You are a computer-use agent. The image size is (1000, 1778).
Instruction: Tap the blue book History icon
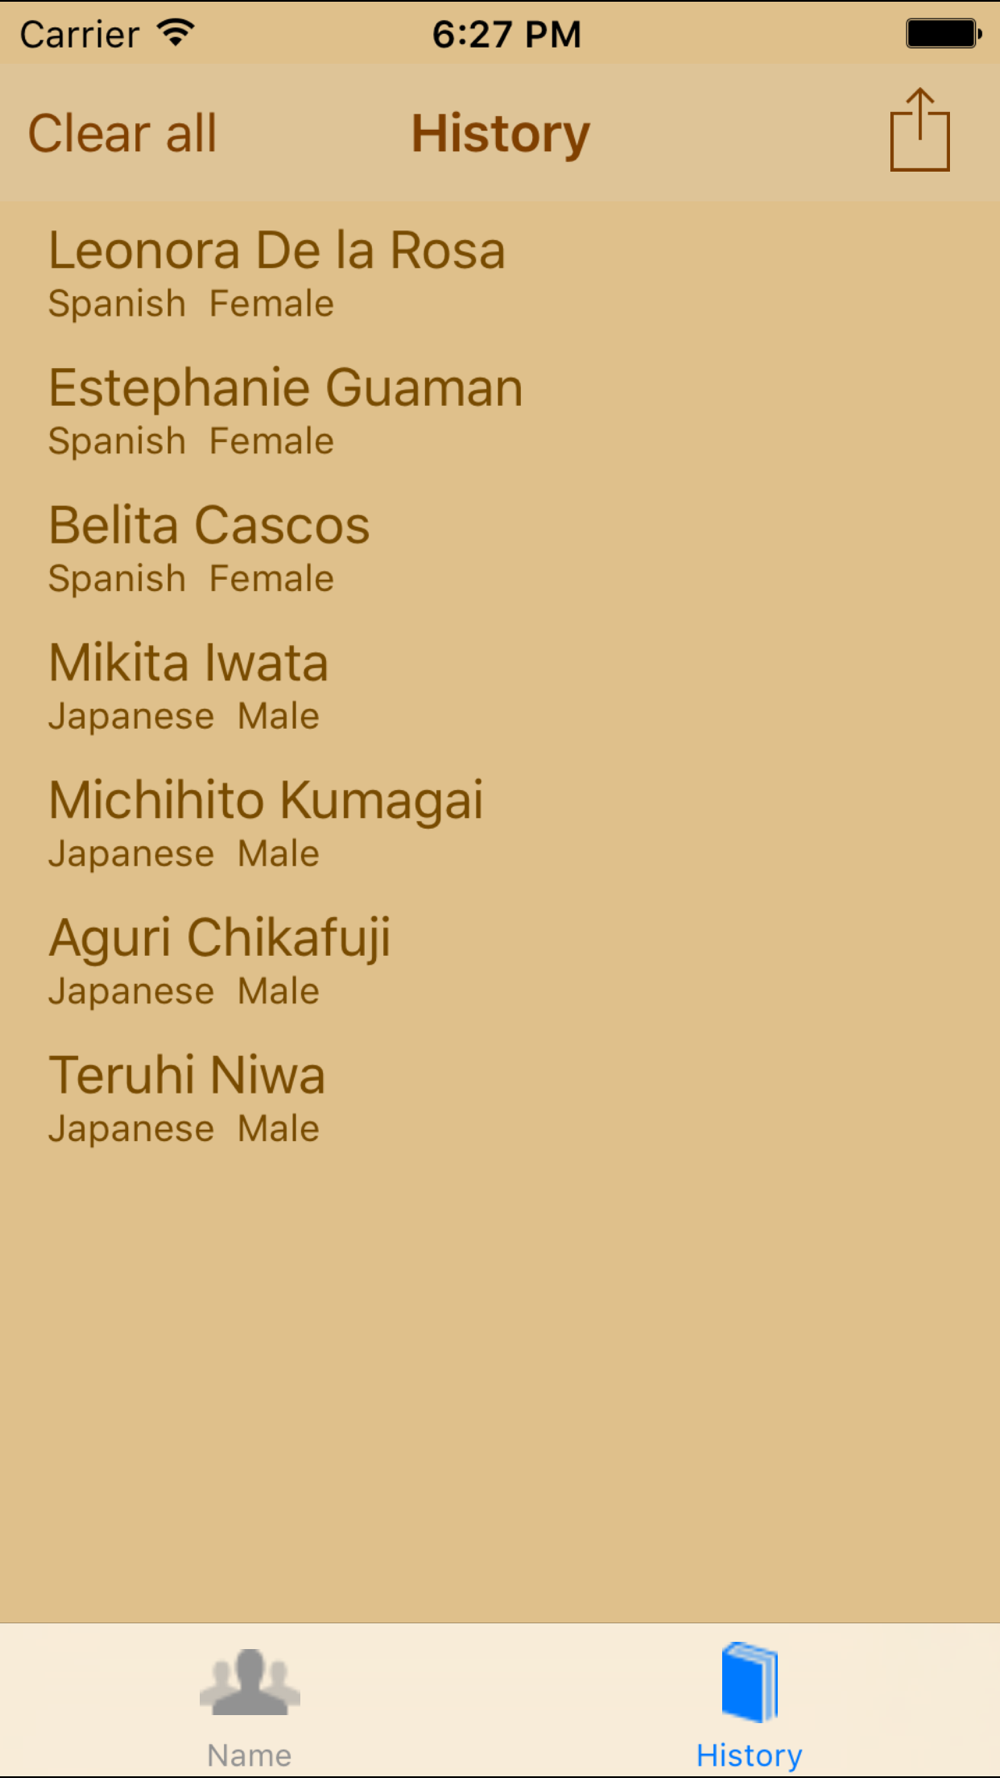749,1682
